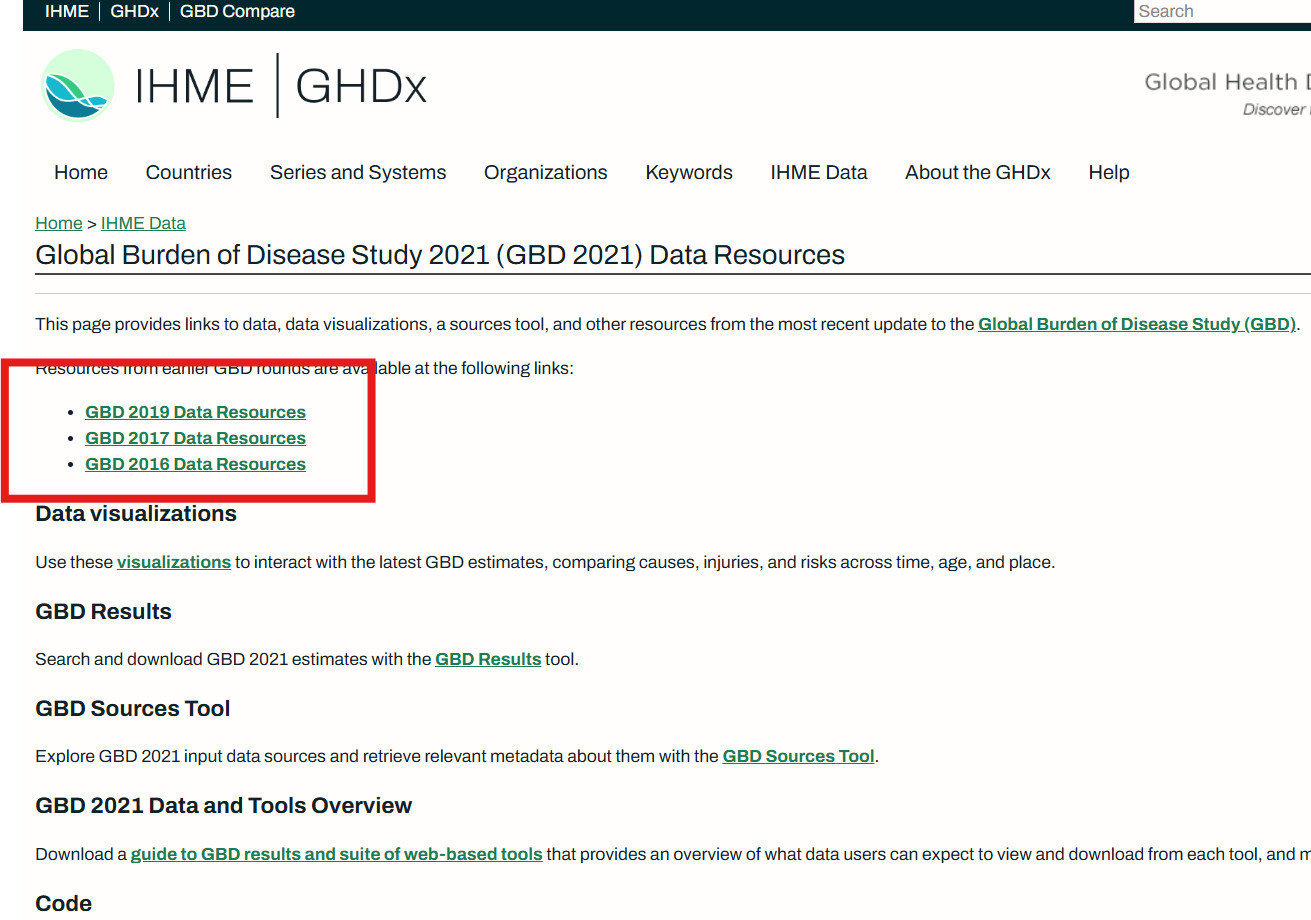Open GHDx link in top bar
This screenshot has height=920, width=1311.
pyautogui.click(x=134, y=12)
